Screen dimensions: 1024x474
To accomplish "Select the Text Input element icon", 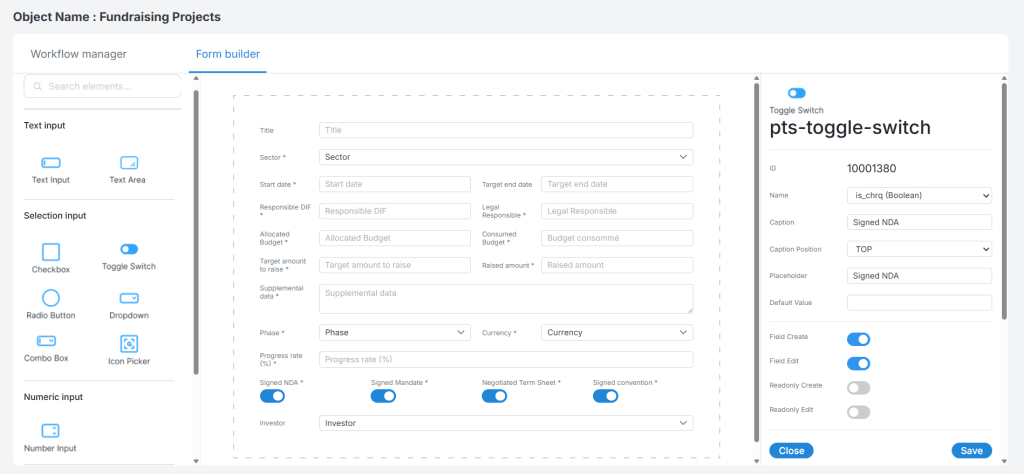I will click(51, 163).
